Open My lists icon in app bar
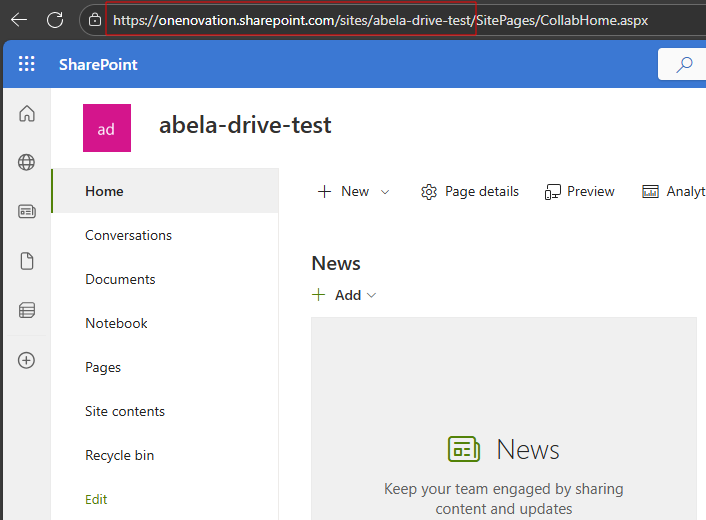This screenshot has width=706, height=520. pos(27,310)
